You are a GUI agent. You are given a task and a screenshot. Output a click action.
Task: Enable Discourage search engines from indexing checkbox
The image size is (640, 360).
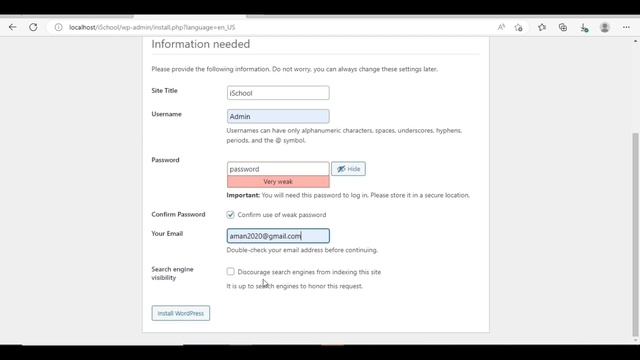pyautogui.click(x=231, y=271)
